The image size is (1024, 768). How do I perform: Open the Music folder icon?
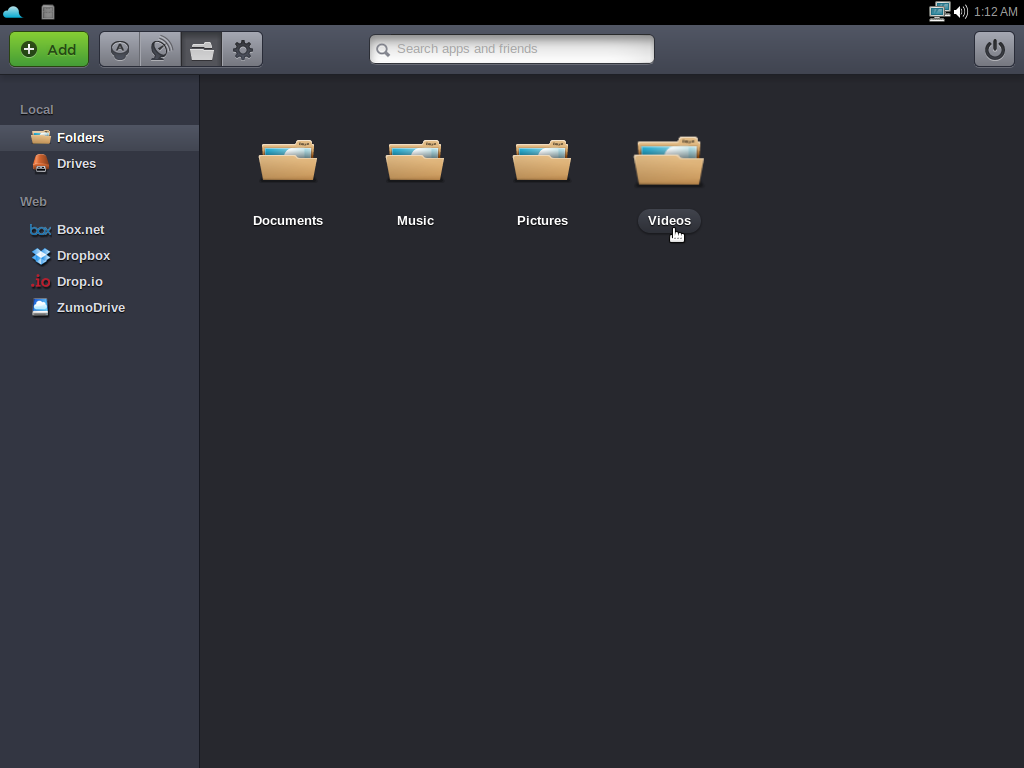415,161
